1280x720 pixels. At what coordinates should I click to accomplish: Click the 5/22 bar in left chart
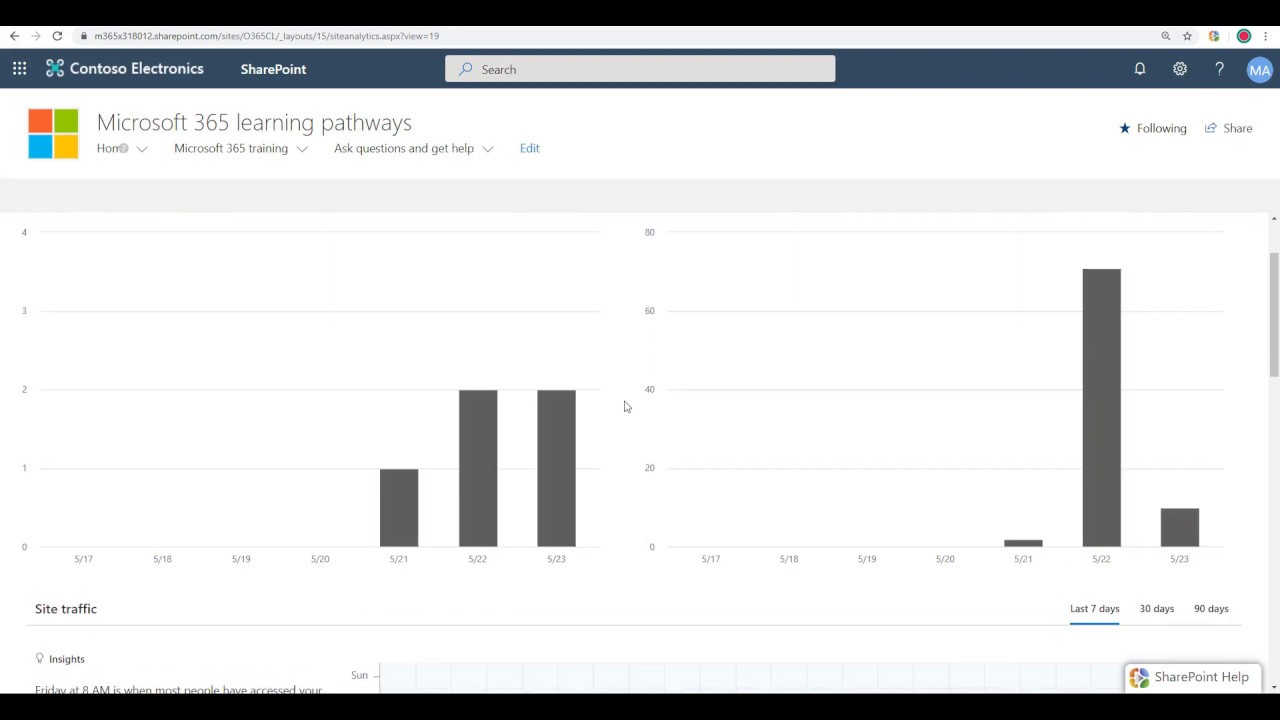tap(478, 468)
